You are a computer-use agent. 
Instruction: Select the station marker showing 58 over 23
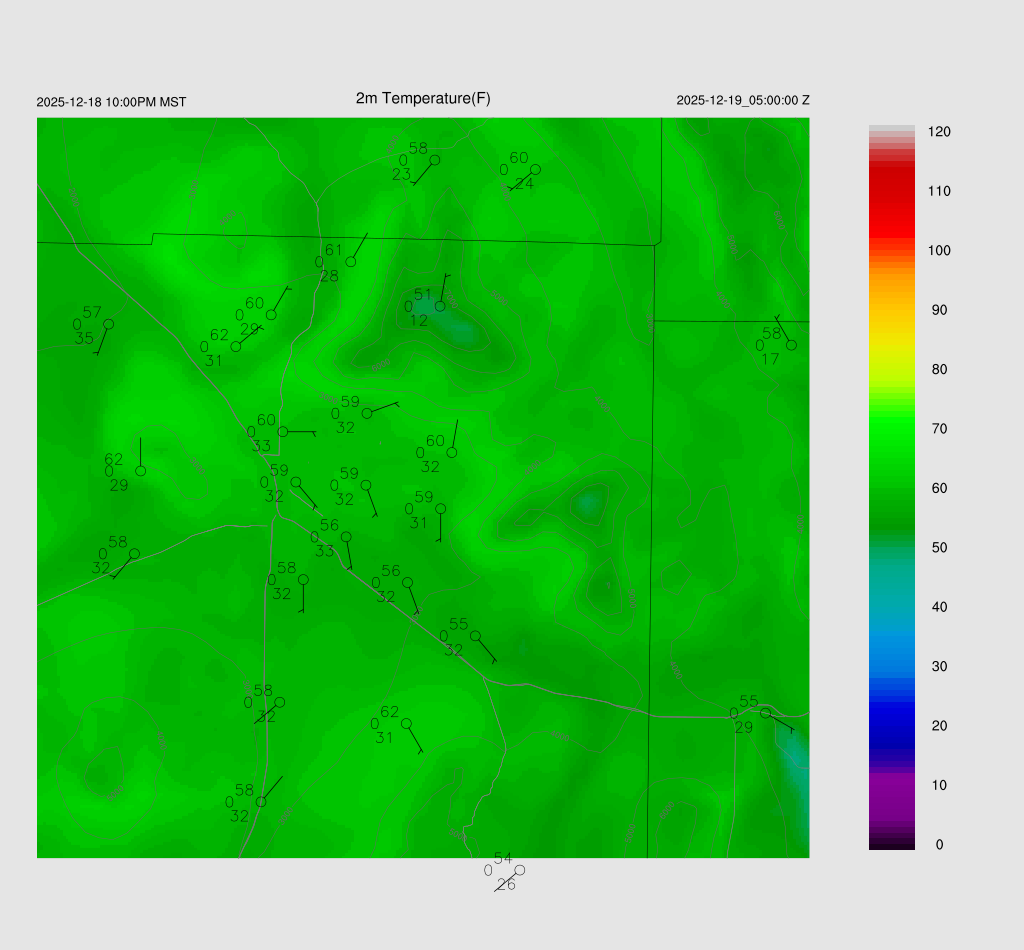click(x=434, y=160)
